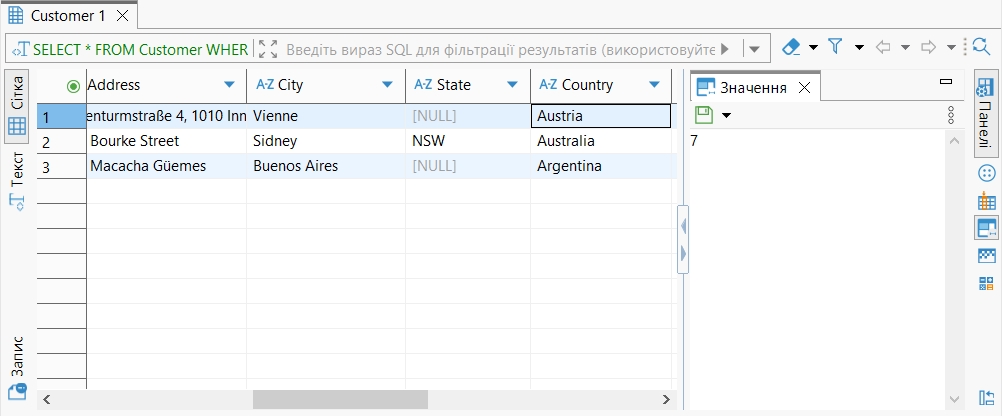The image size is (1002, 416).
Task: Click the refresh search magnifier icon
Action: 981,47
